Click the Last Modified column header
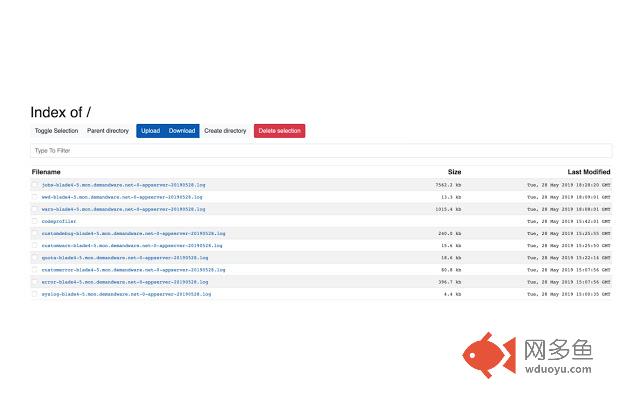Viewport: 640px width, 400px height. (589, 172)
